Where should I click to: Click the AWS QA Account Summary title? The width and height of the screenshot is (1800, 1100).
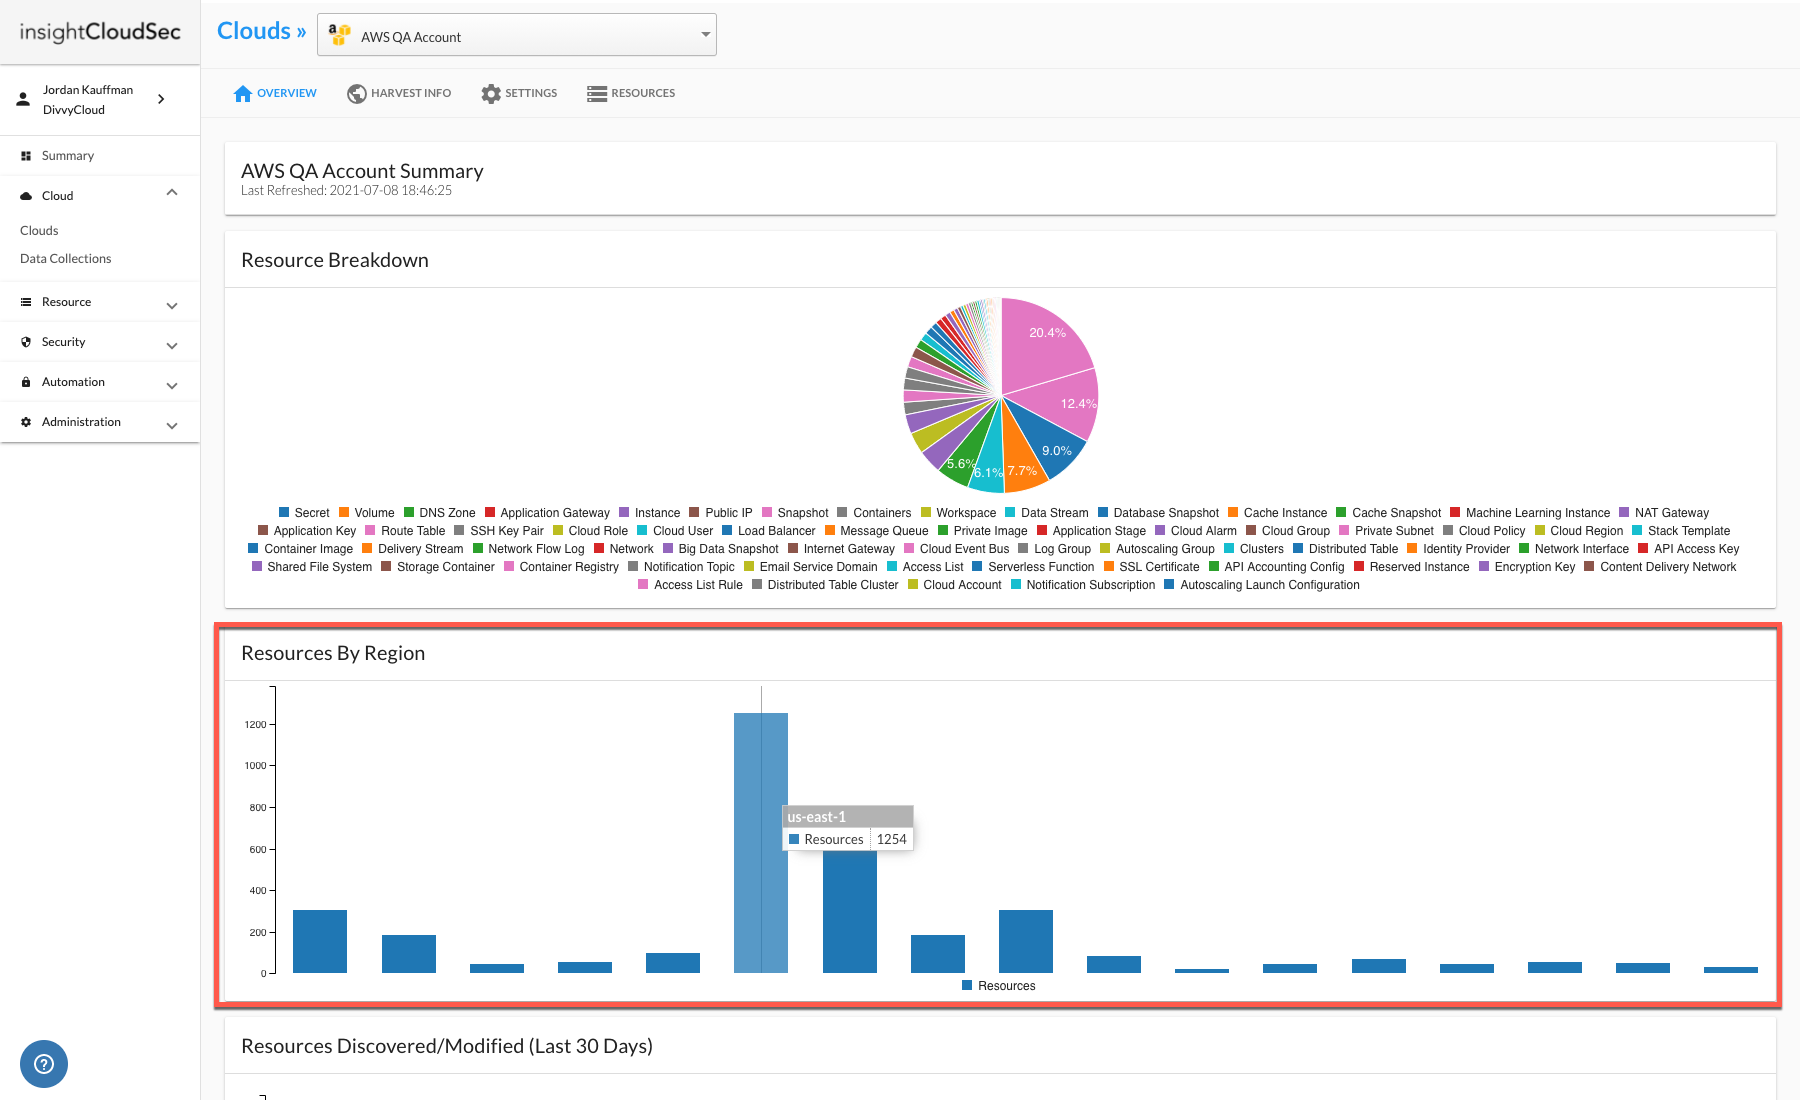(x=362, y=171)
